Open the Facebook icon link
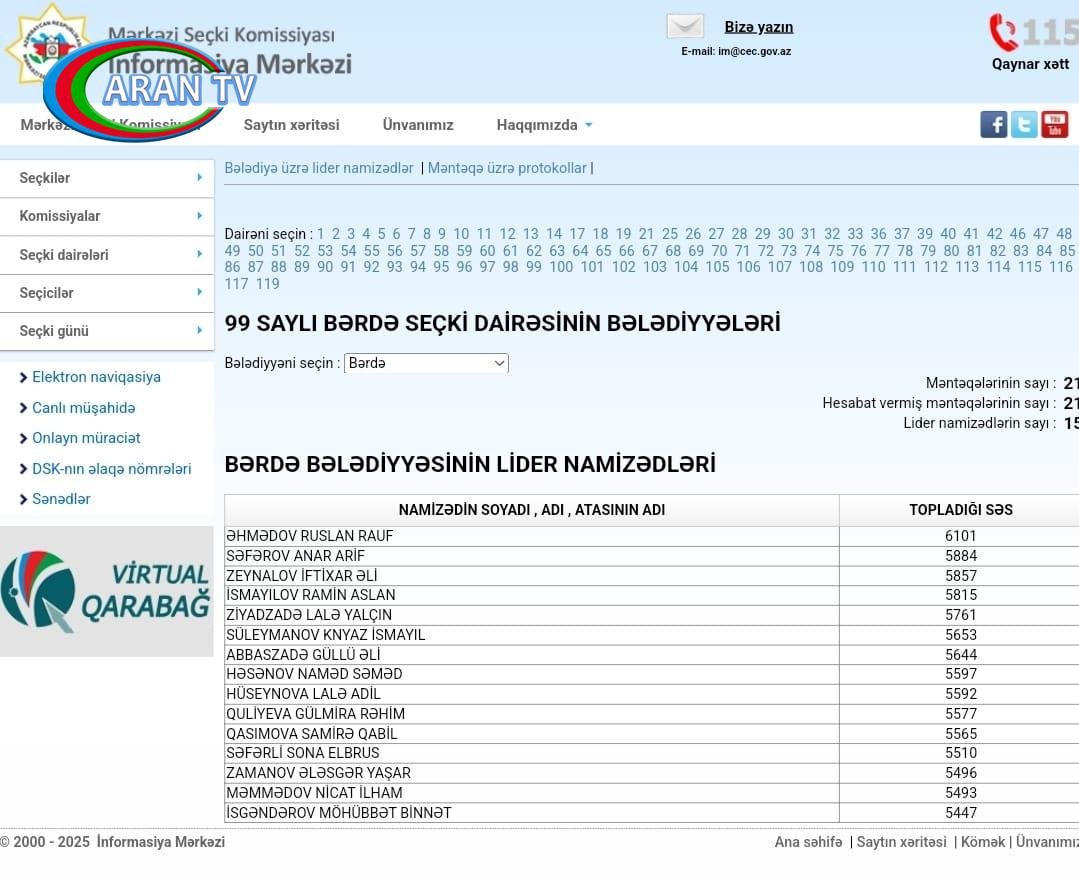Viewport: 1079px width, 879px height. click(993, 125)
